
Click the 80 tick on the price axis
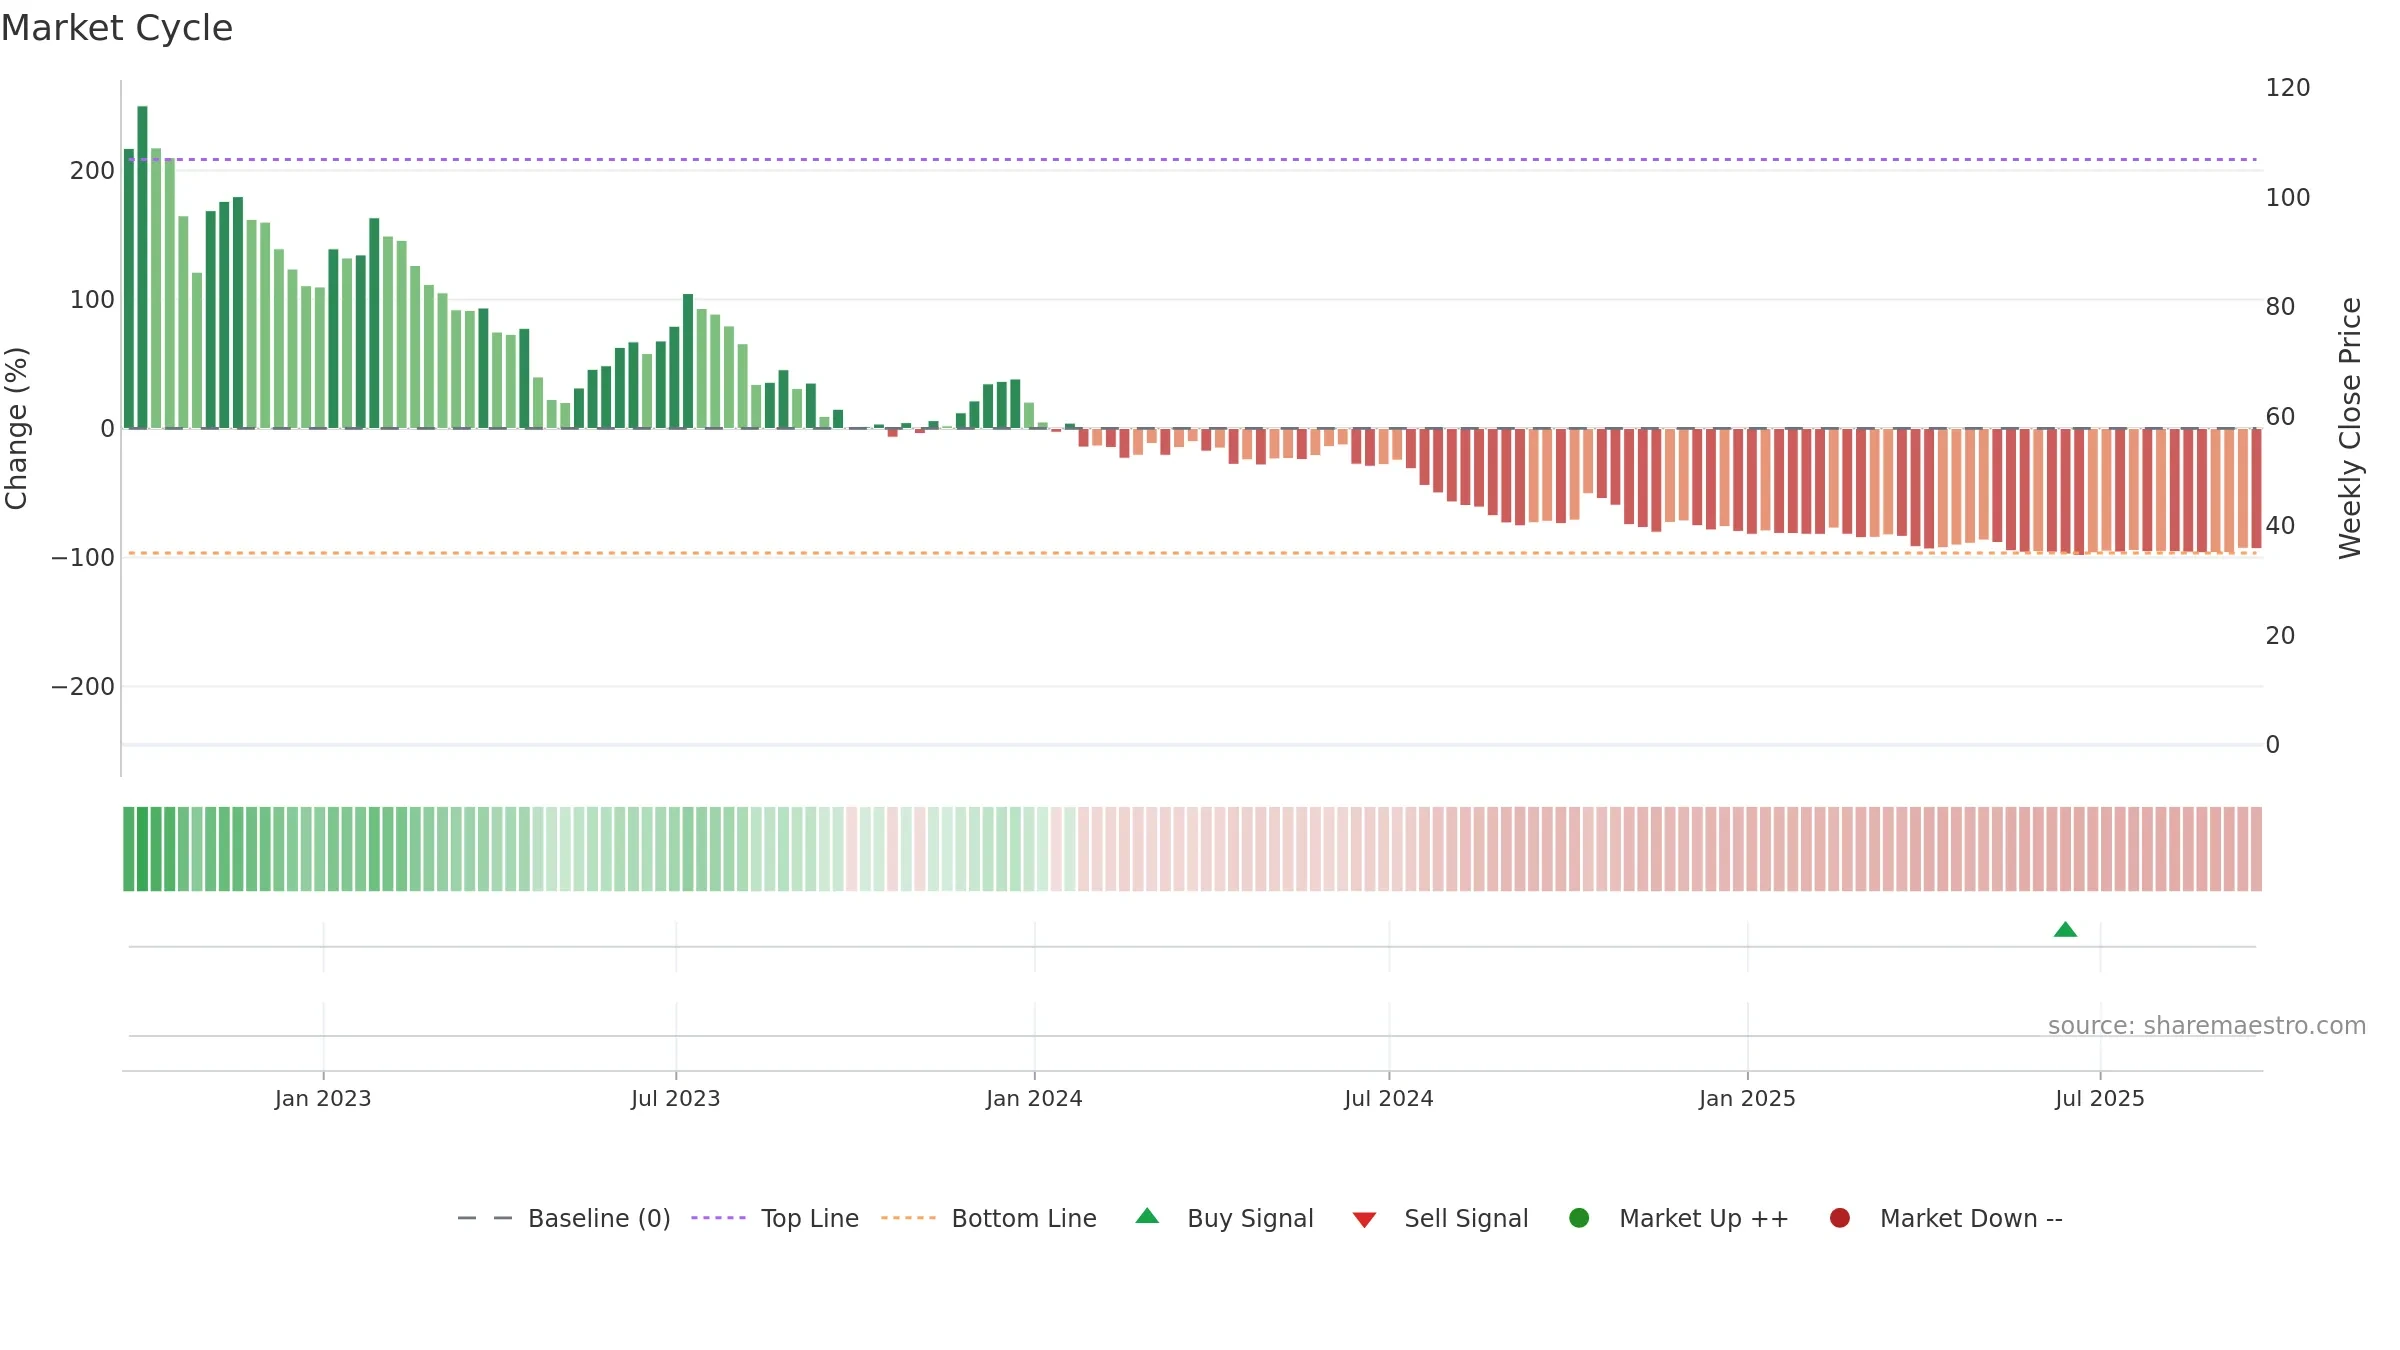2280,307
